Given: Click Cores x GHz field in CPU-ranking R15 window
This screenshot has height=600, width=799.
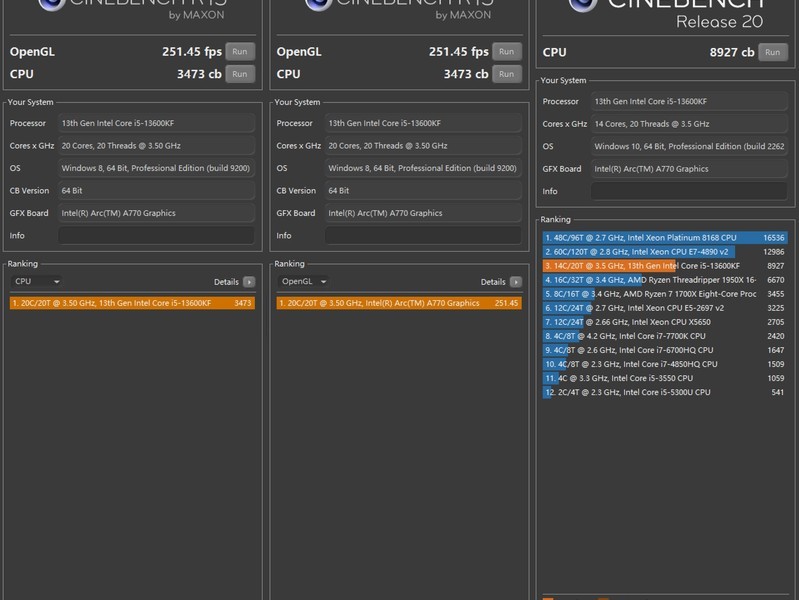Looking at the screenshot, I should pyautogui.click(x=156, y=146).
